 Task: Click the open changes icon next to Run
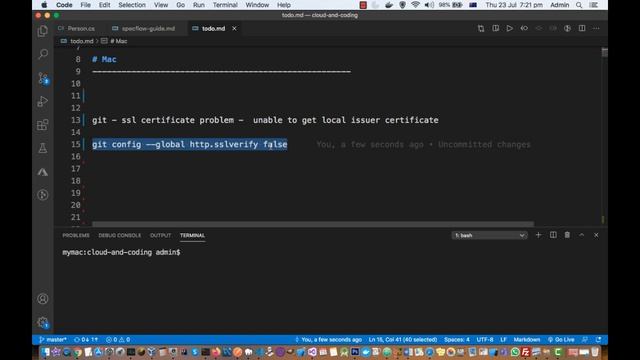524,28
